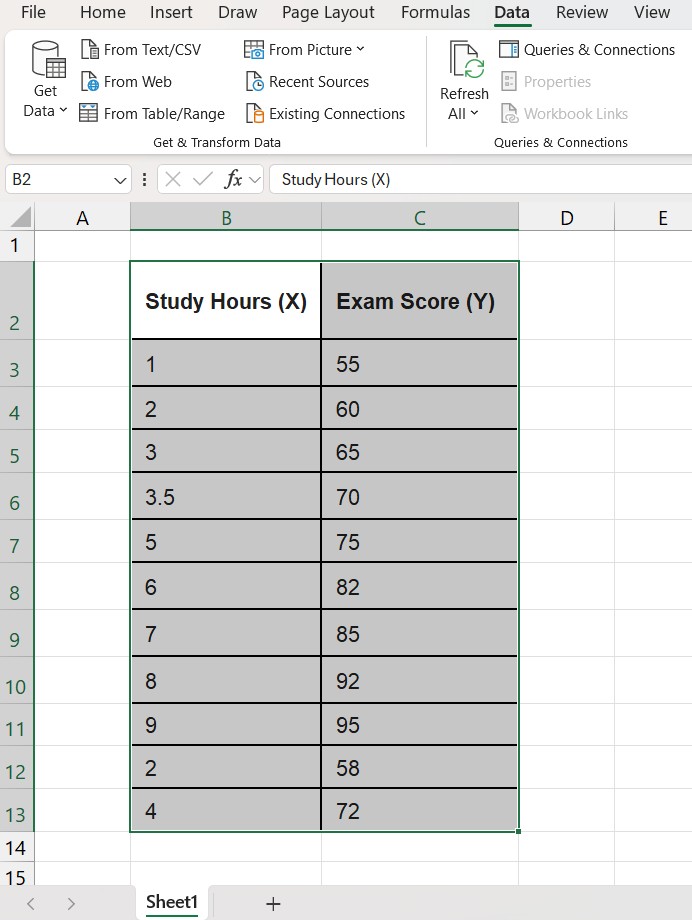Click the Properties button
The image size is (692, 920).
click(546, 82)
